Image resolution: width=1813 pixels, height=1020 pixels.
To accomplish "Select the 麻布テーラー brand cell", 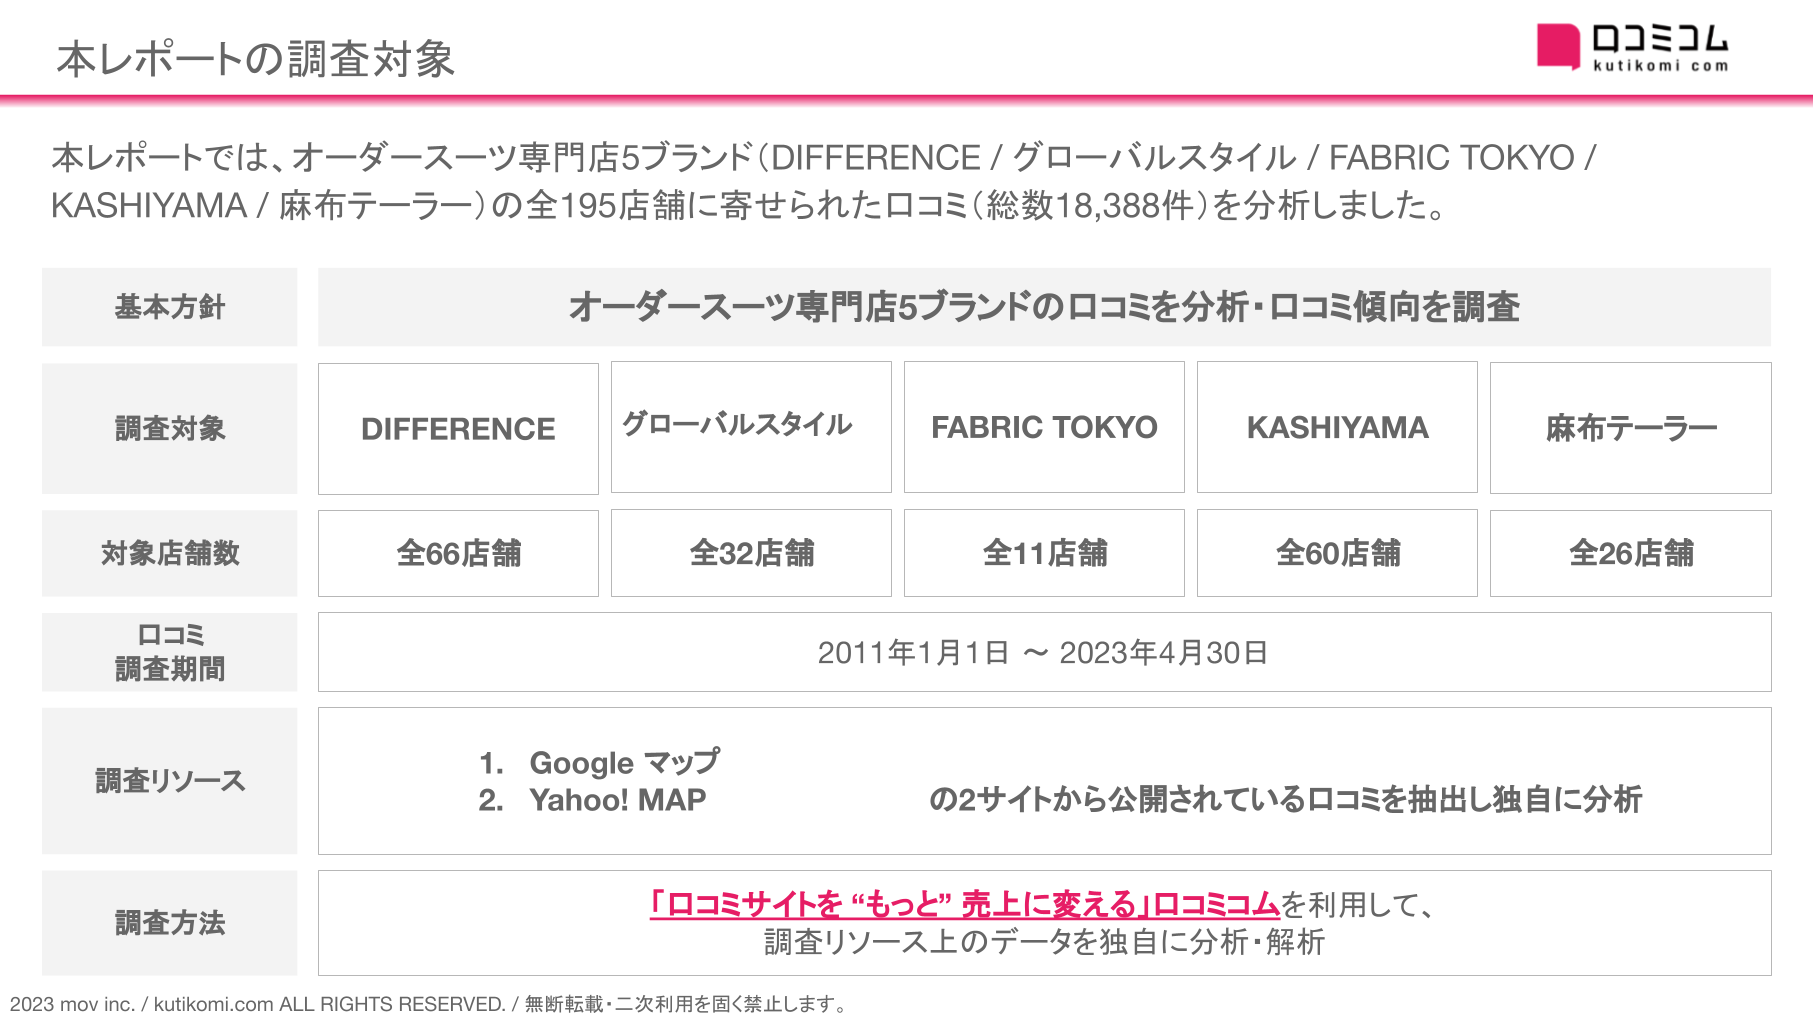I will tap(1630, 427).
